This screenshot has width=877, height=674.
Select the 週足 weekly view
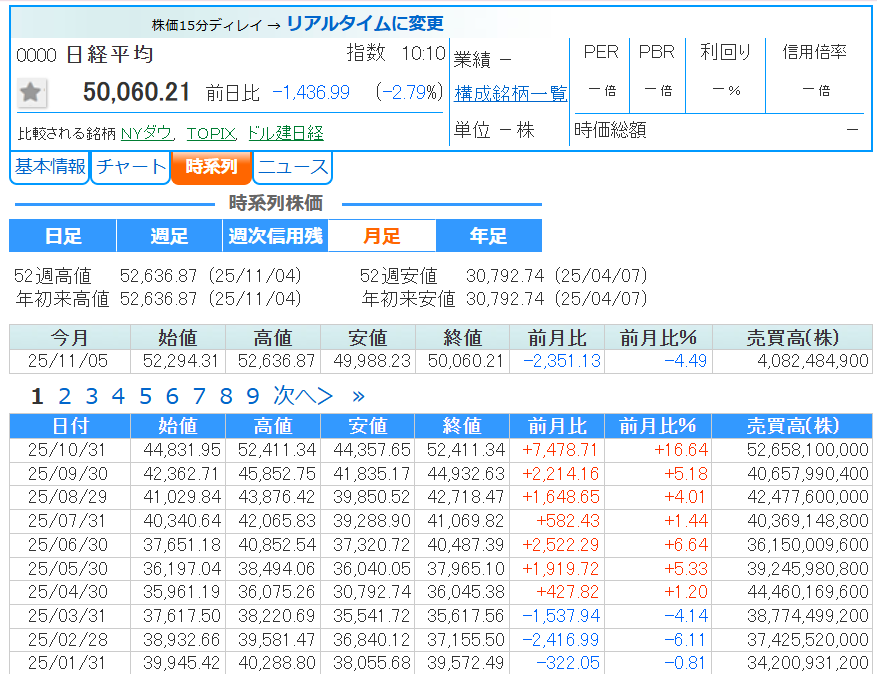[x=169, y=236]
